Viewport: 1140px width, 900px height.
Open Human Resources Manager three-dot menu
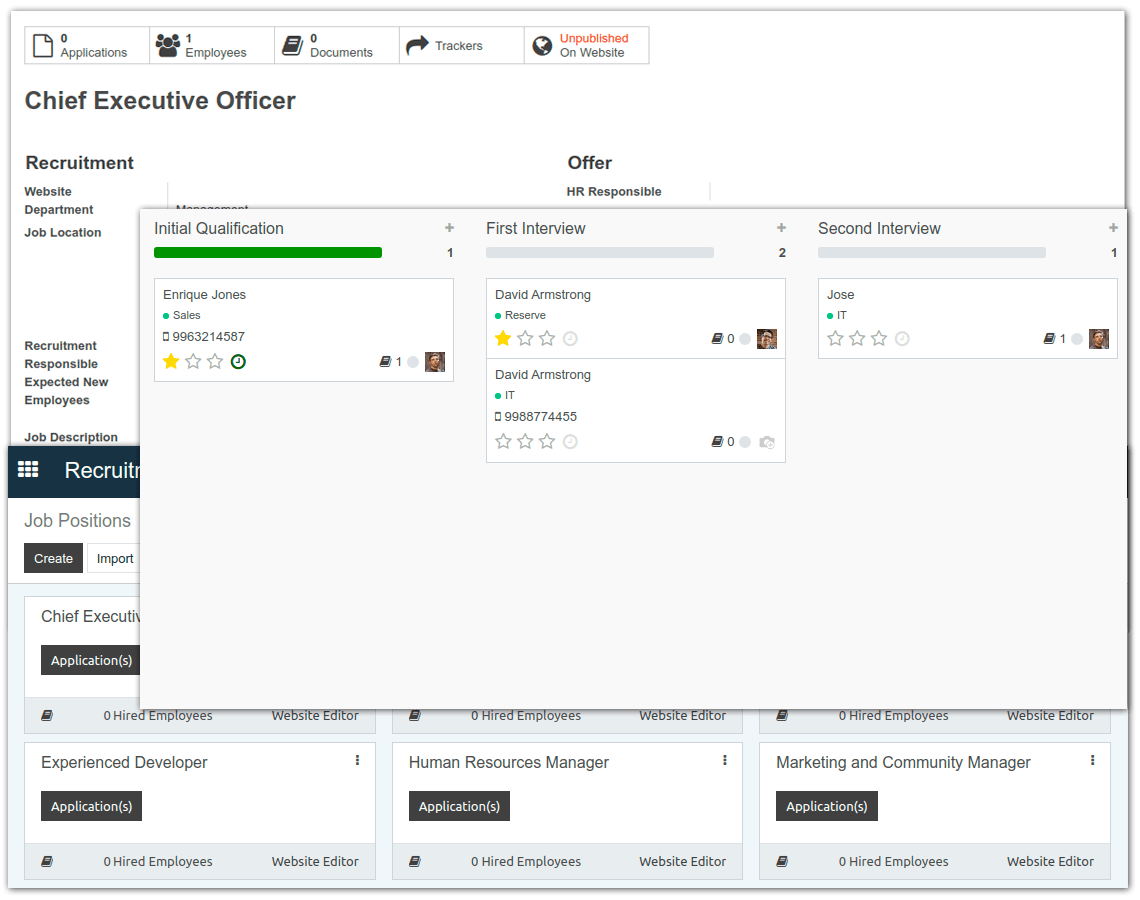(x=725, y=761)
